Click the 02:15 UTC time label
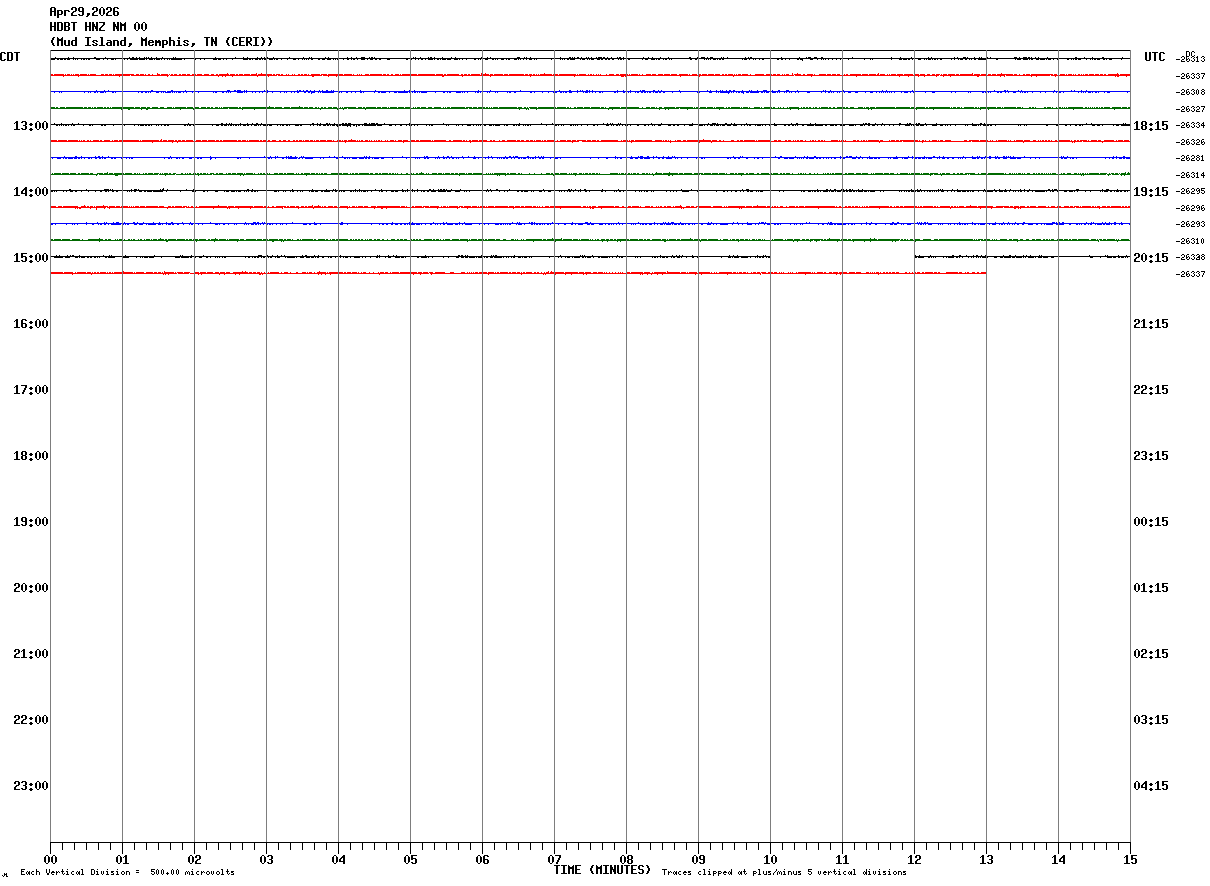Viewport: 1210px width, 886px height. (1151, 654)
